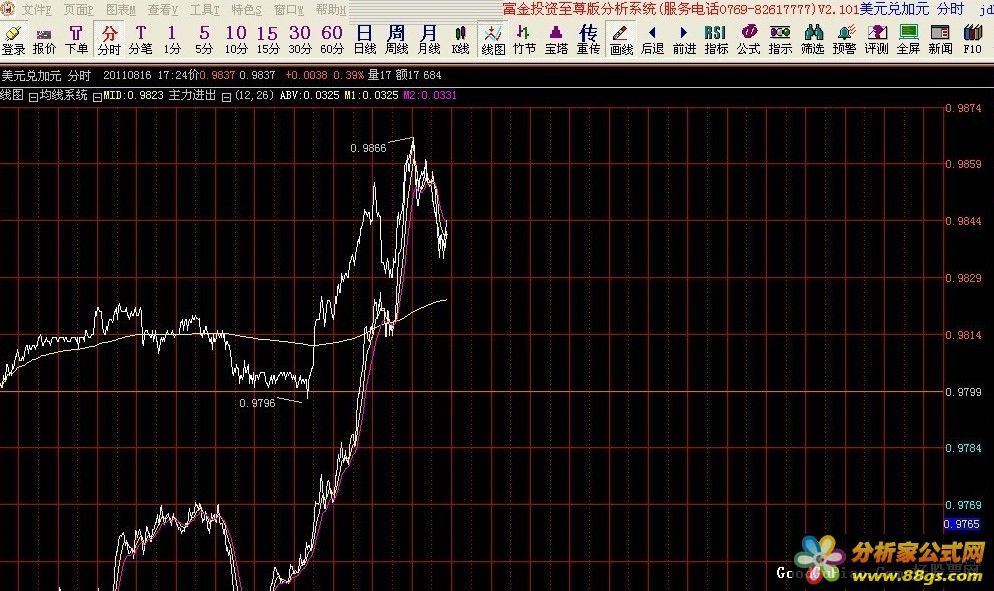Choose the K线 candlestick chart icon
Screen dimensions: 994x591
(461, 39)
